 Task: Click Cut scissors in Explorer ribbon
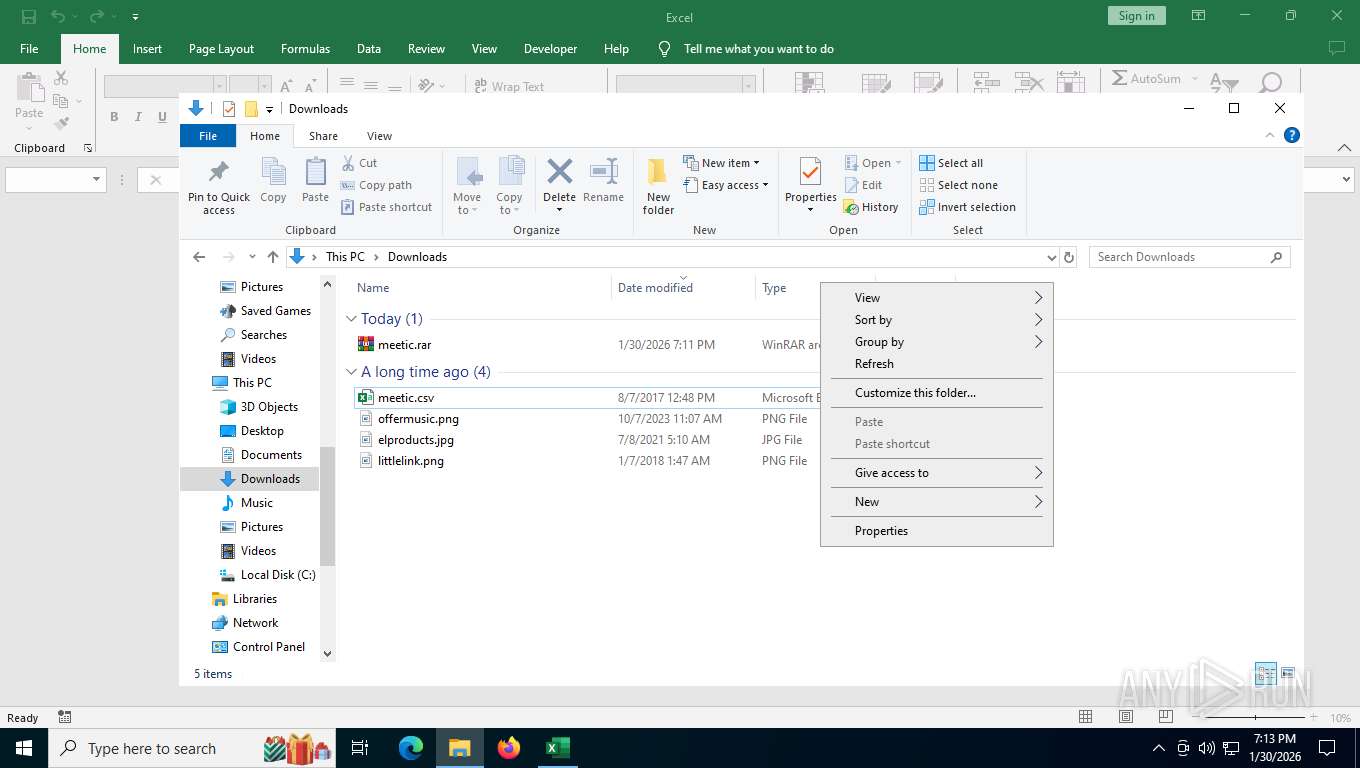[x=359, y=163]
